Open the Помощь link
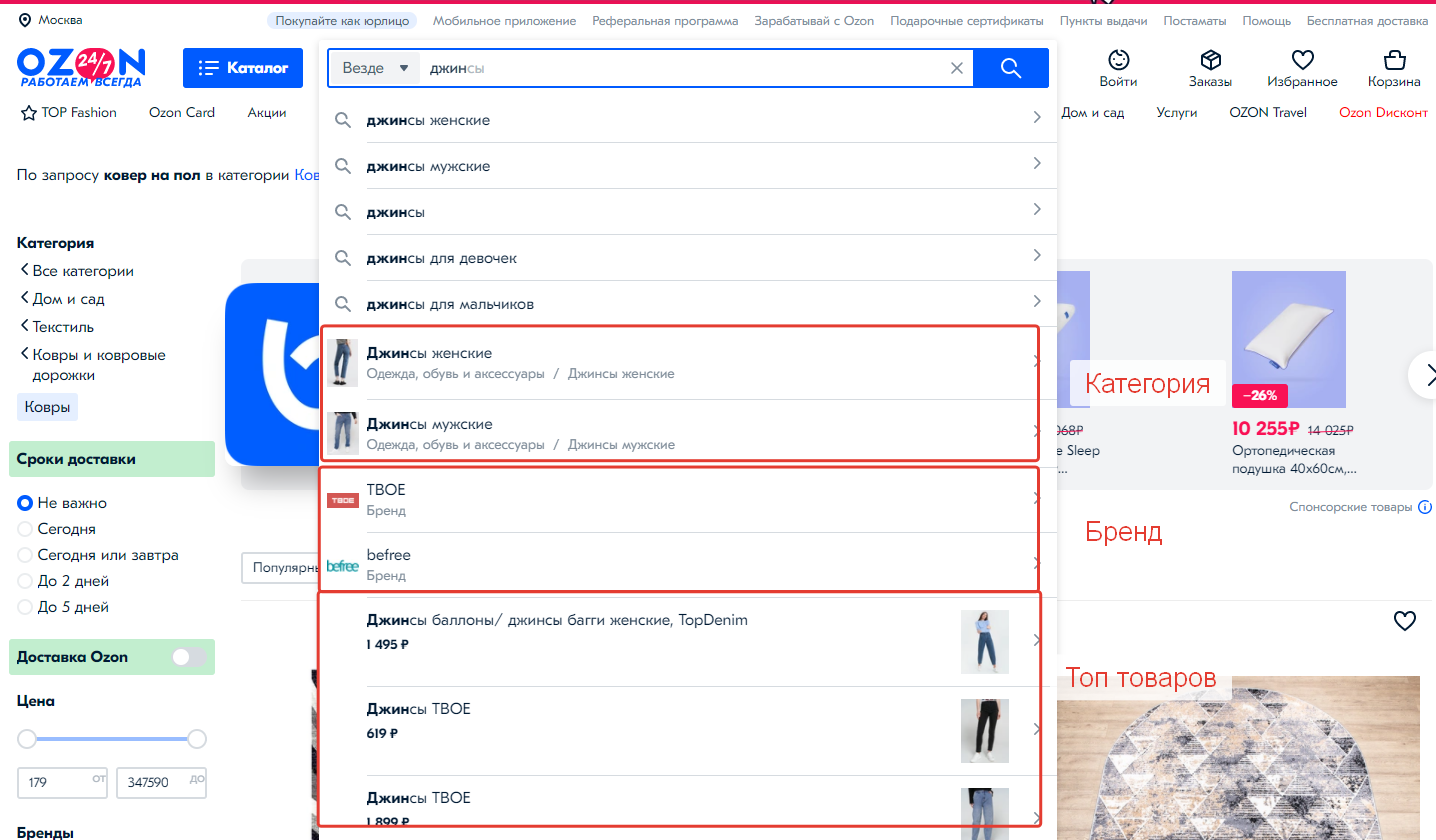Image resolution: width=1436 pixels, height=840 pixels. [x=1267, y=20]
